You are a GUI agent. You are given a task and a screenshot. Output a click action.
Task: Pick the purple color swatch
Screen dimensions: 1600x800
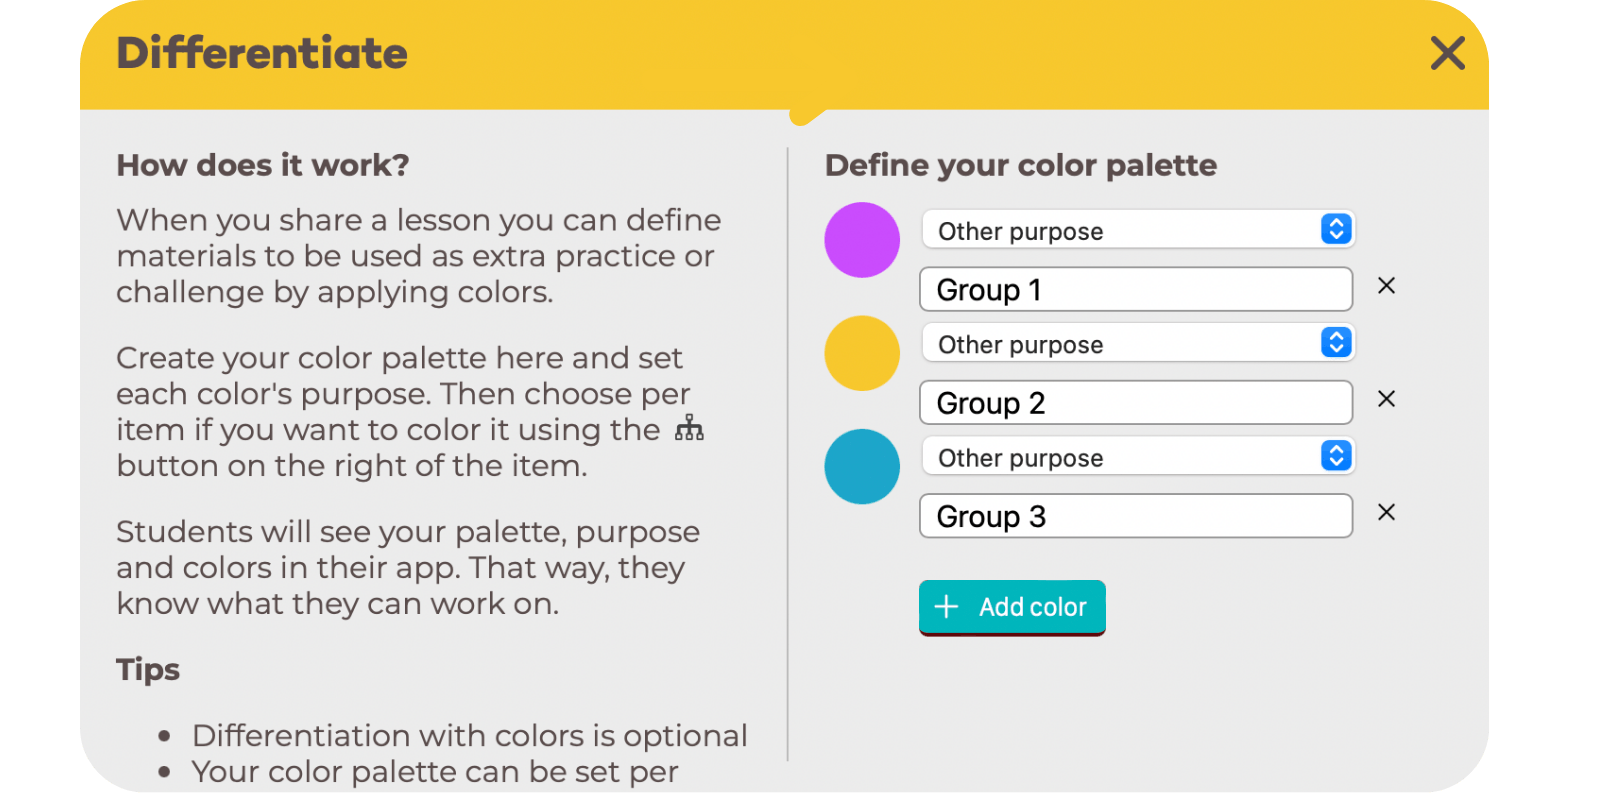pos(862,240)
